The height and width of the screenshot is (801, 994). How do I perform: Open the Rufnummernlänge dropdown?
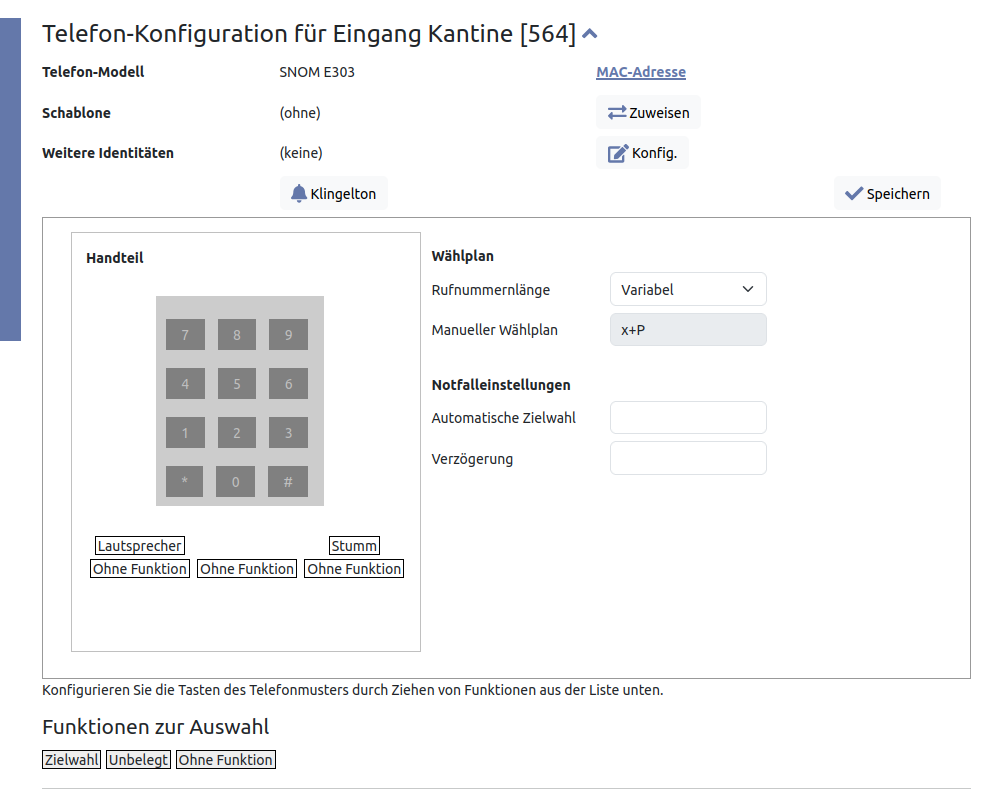click(x=688, y=290)
